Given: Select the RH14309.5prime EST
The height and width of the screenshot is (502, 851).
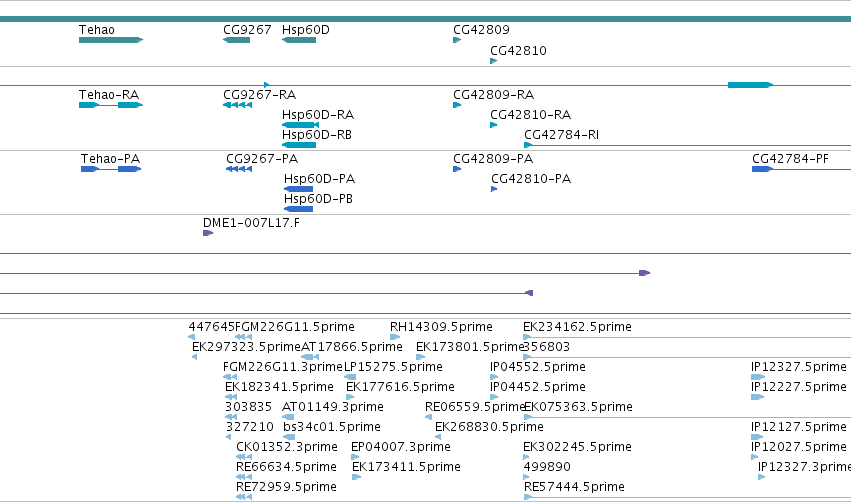Looking at the screenshot, I should (395, 337).
